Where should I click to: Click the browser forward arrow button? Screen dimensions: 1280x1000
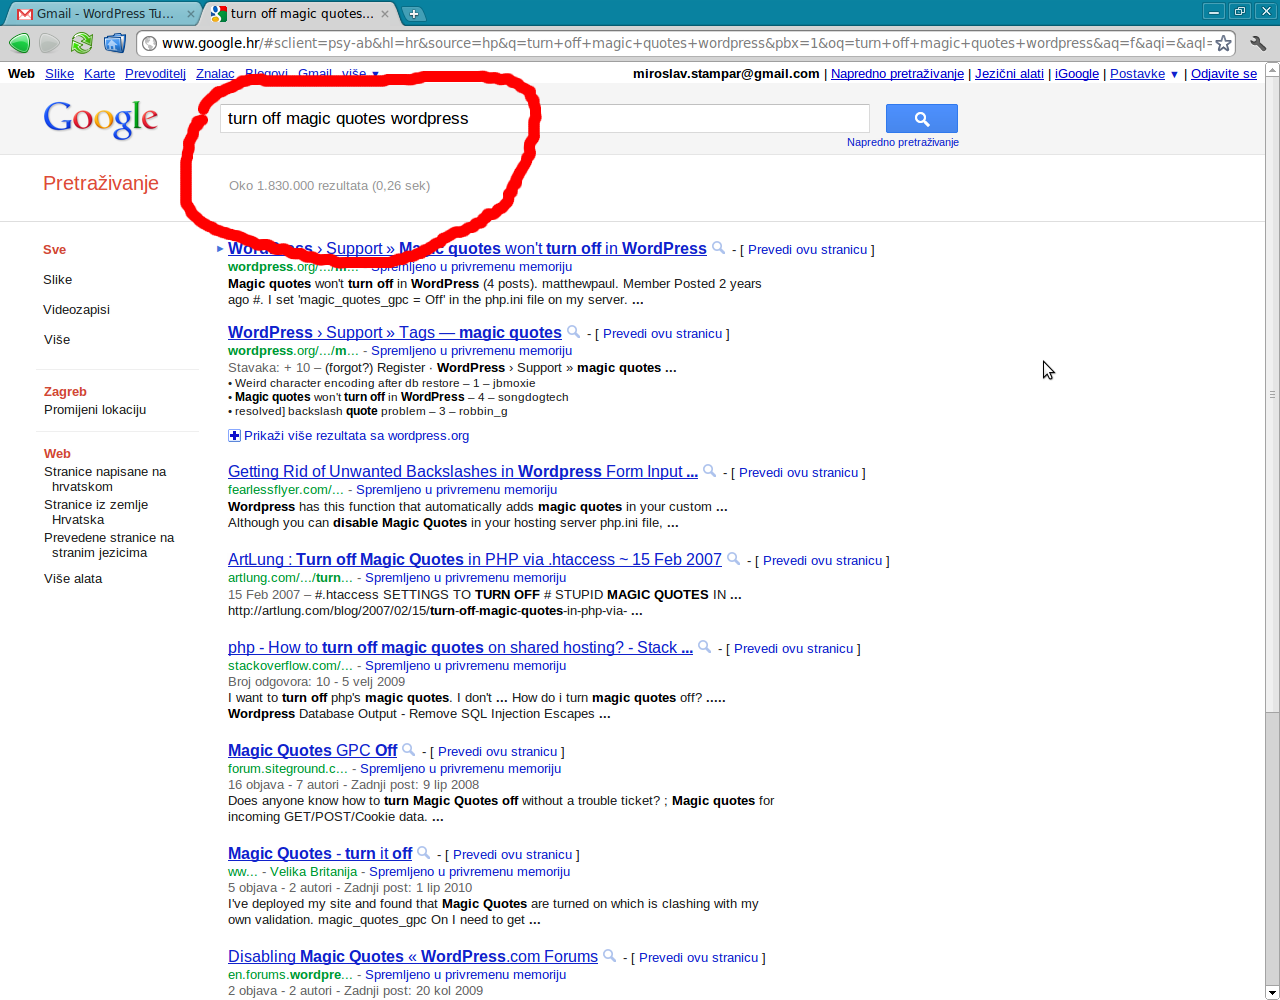click(50, 43)
